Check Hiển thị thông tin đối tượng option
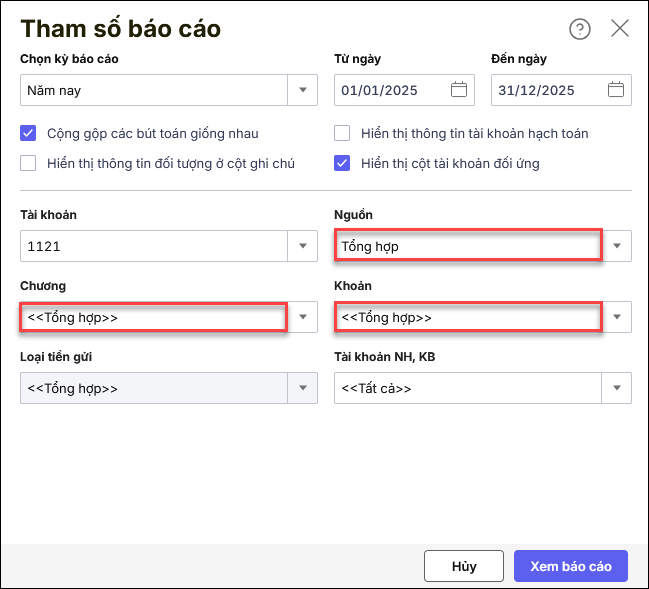 click(28, 163)
